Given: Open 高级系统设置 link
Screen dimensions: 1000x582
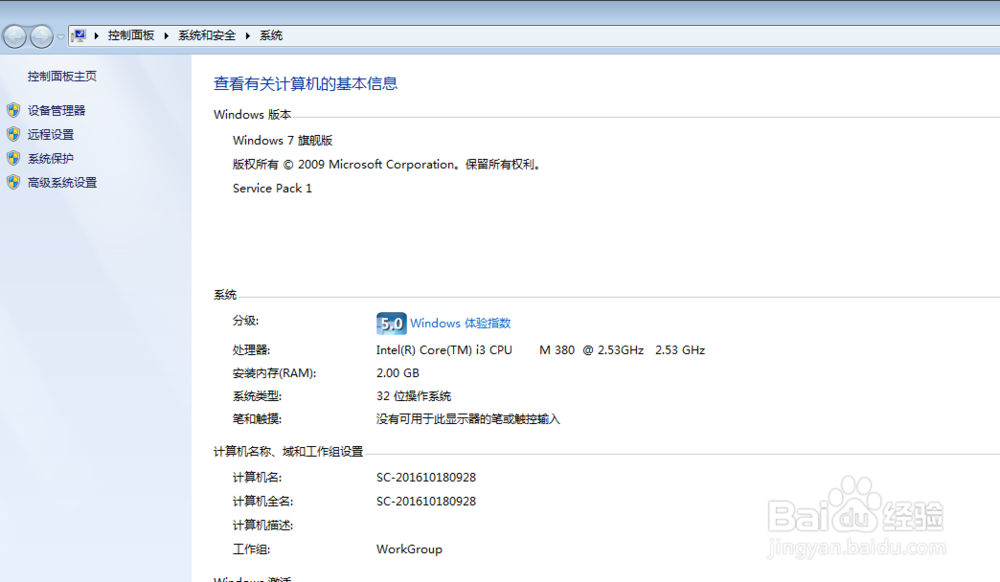Looking at the screenshot, I should pos(62,183).
